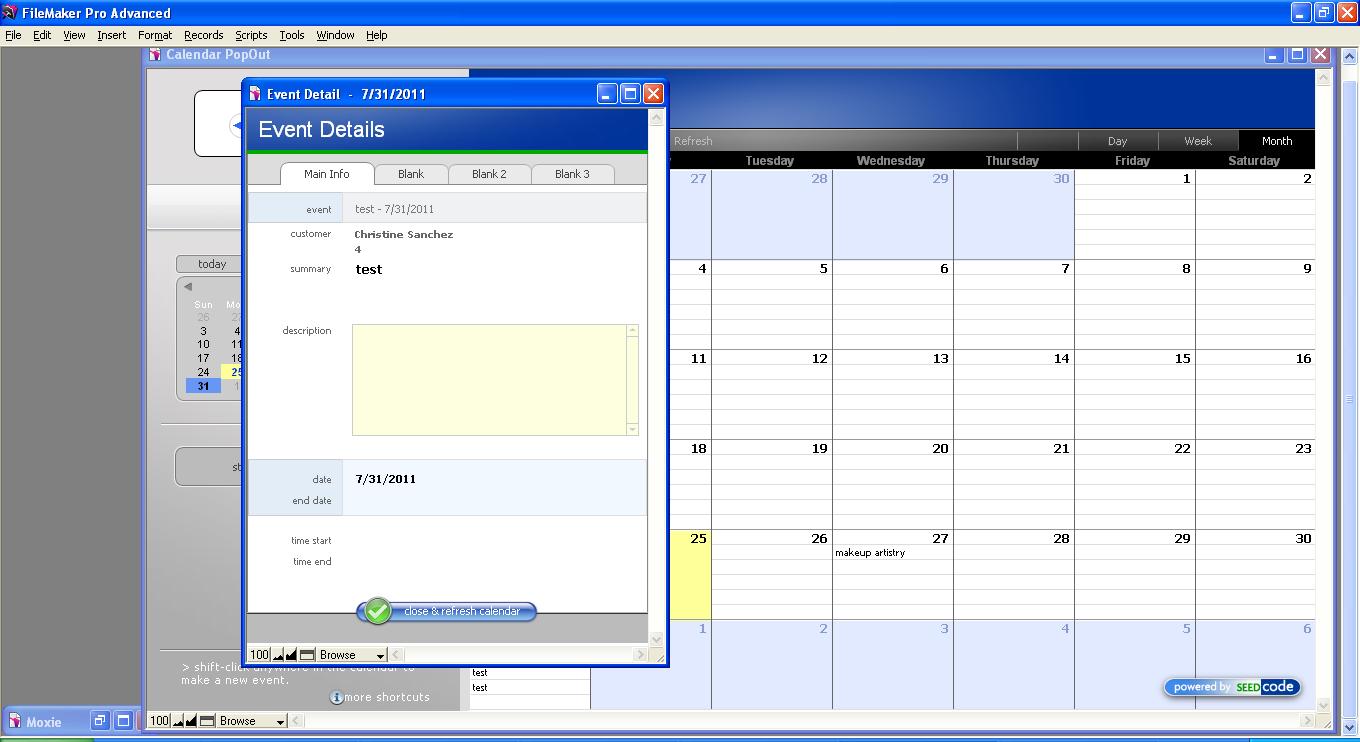This screenshot has width=1360, height=742.
Task: Click the today button
Action: tap(210, 264)
